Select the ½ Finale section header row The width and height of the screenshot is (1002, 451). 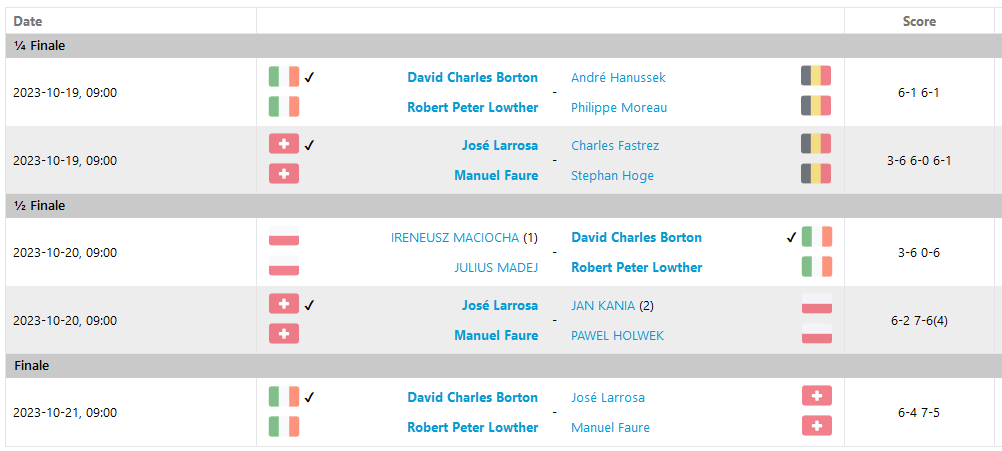click(501, 206)
